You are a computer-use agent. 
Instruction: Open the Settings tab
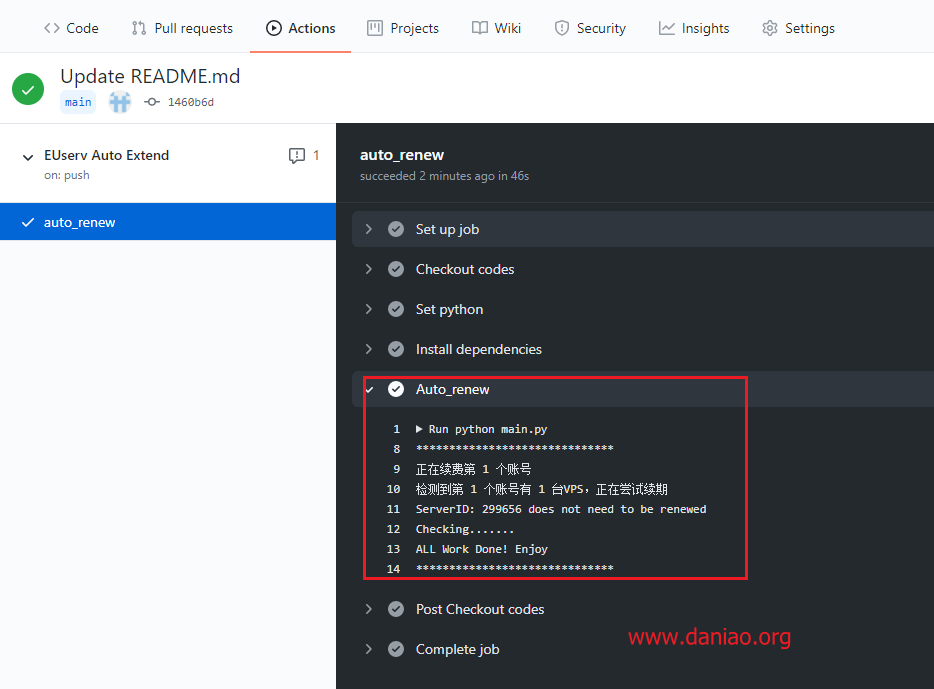coord(798,28)
